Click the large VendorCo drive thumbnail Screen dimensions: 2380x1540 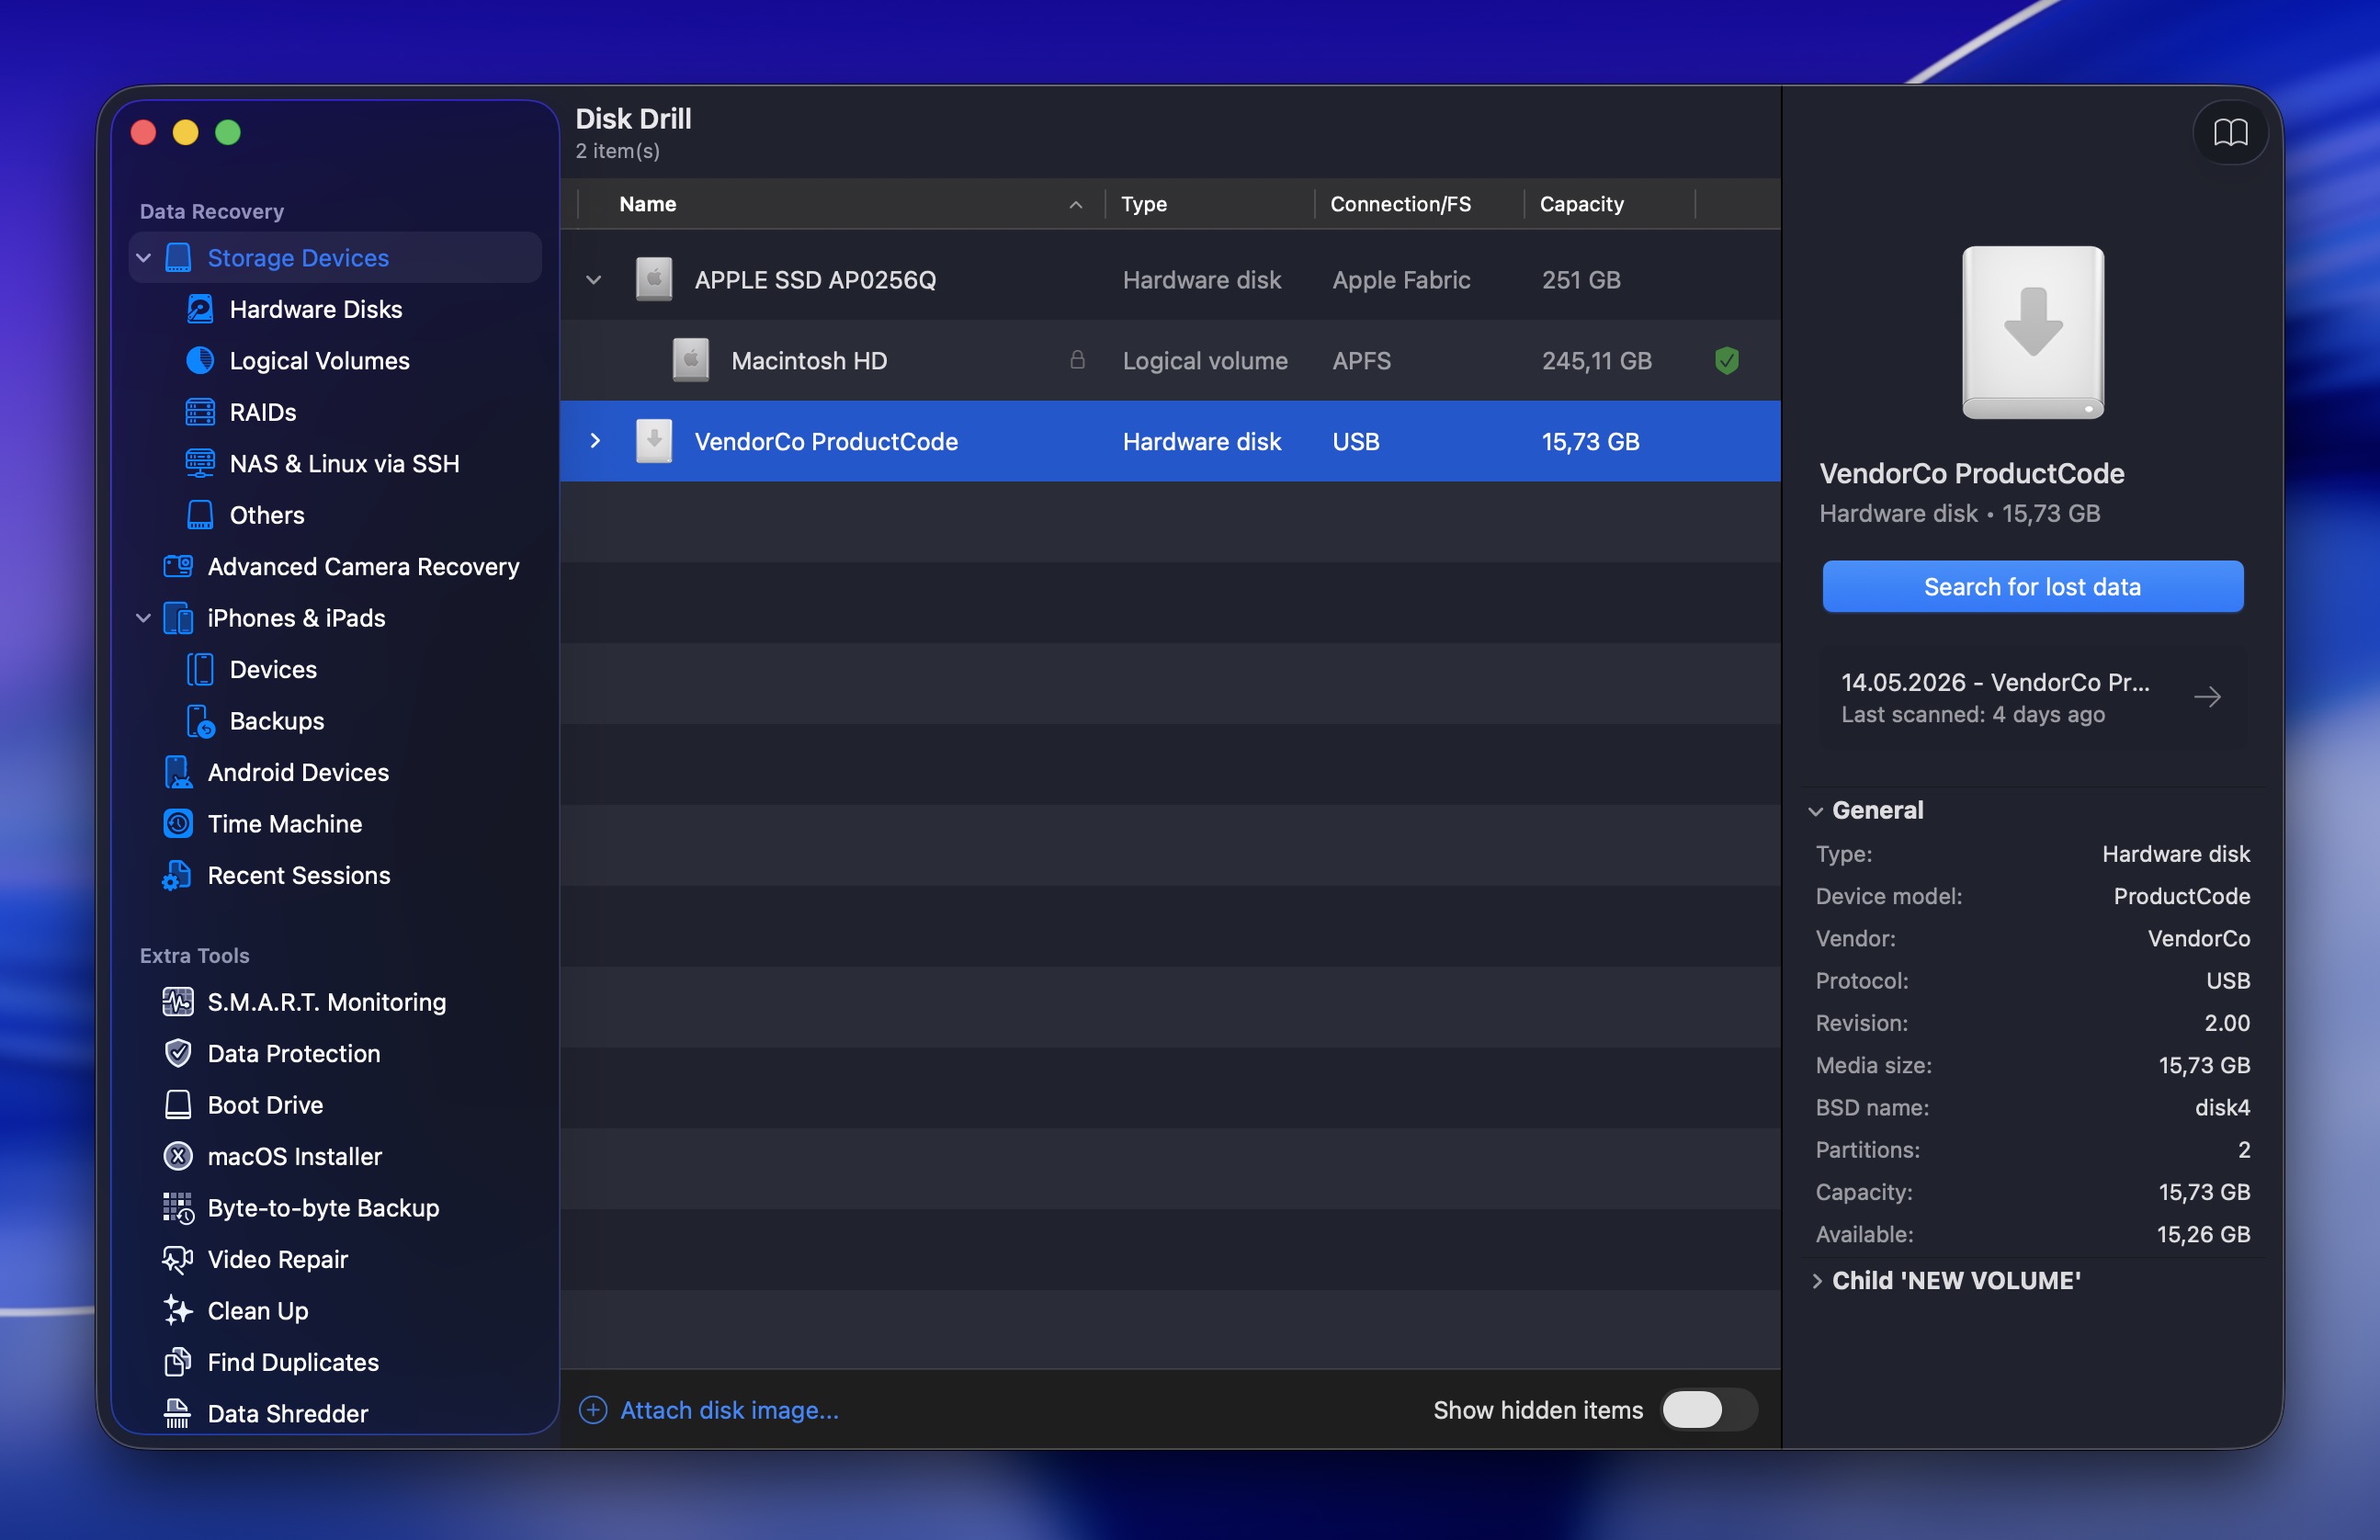click(x=2032, y=332)
